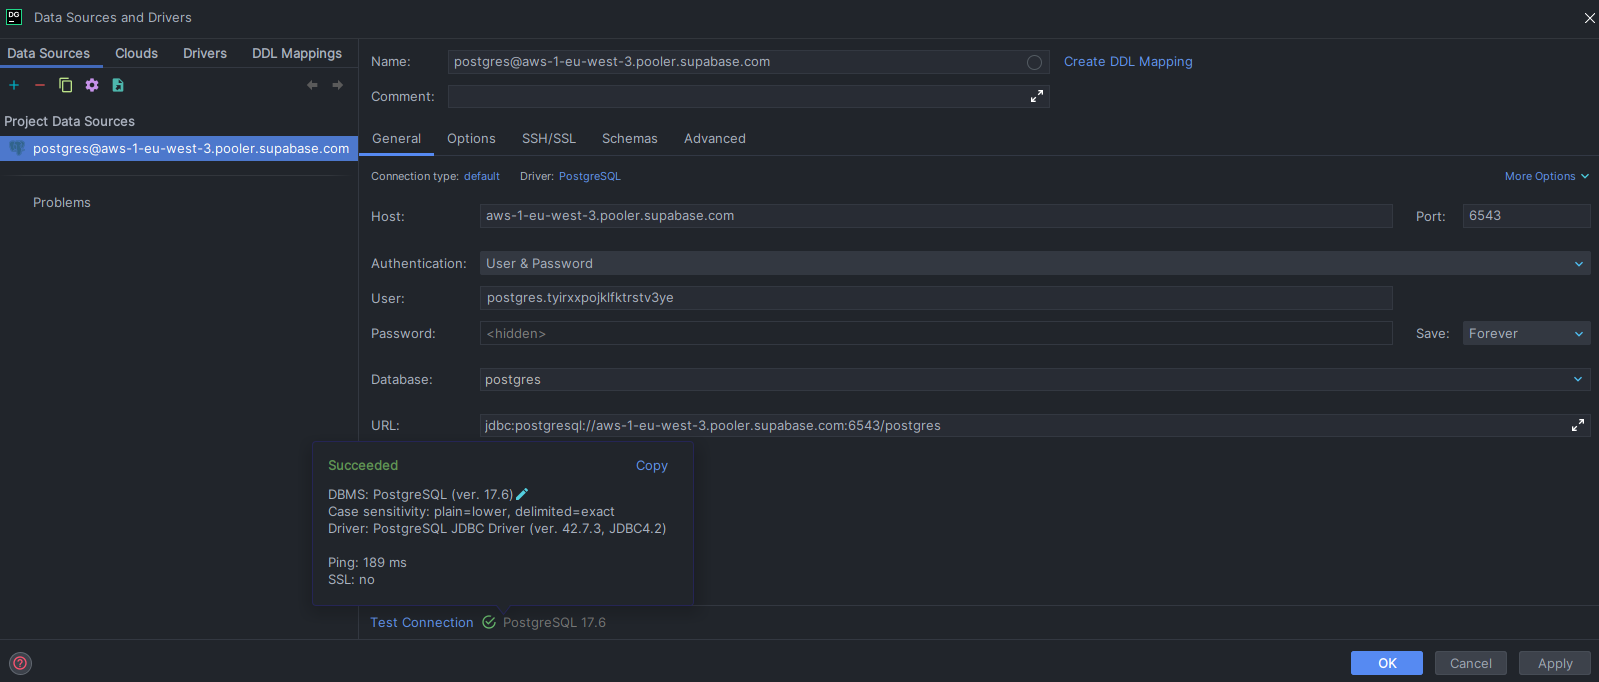Click the OK button

1387,663
